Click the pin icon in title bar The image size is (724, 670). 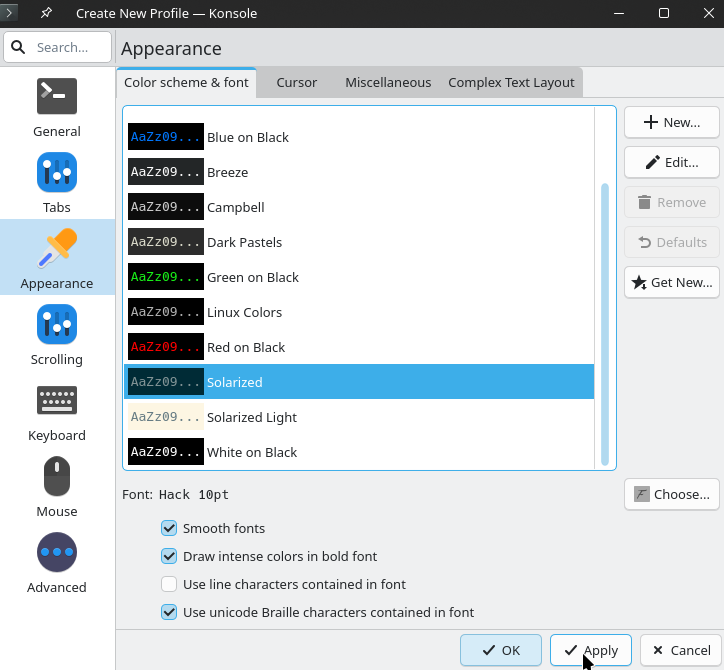46,13
